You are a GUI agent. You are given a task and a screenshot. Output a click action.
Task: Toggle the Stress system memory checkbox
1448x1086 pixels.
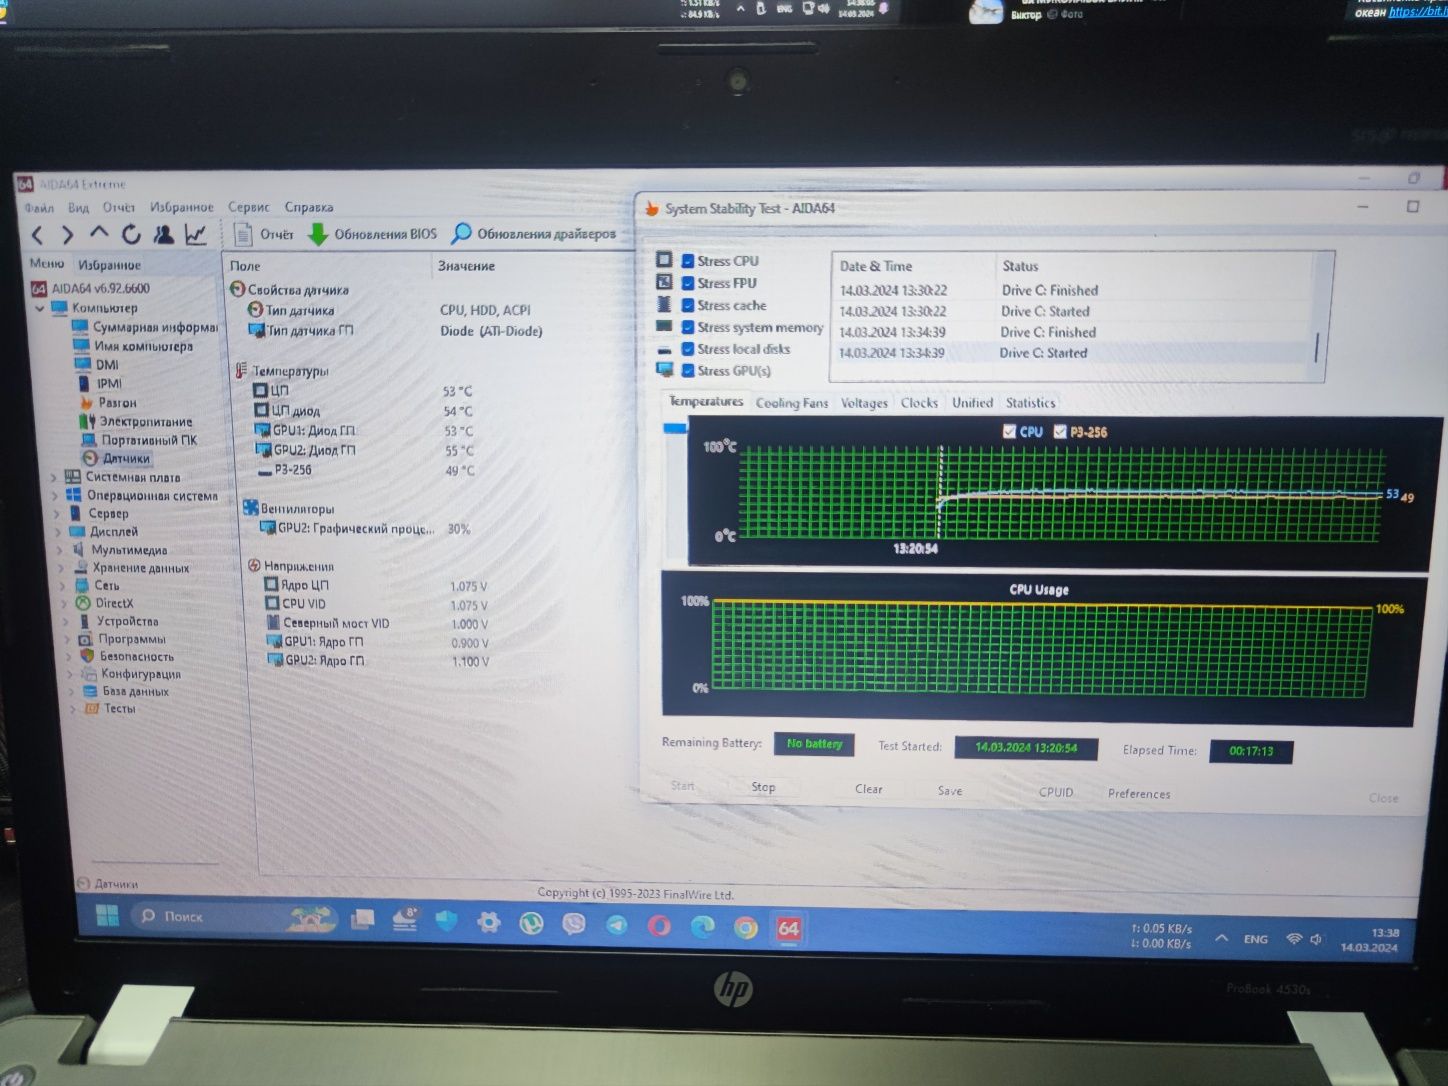[688, 328]
